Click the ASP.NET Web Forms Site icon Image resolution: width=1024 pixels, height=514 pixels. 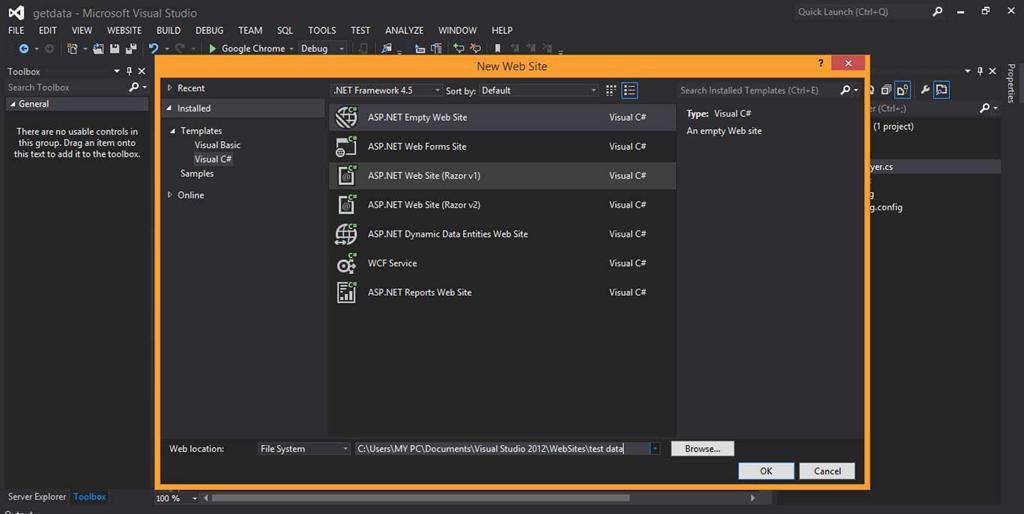click(346, 146)
